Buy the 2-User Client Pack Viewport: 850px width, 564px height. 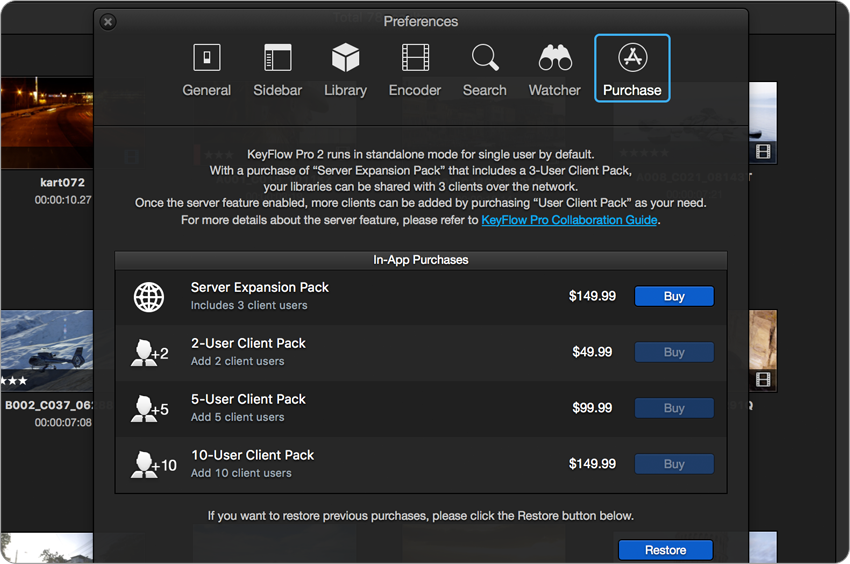click(674, 352)
